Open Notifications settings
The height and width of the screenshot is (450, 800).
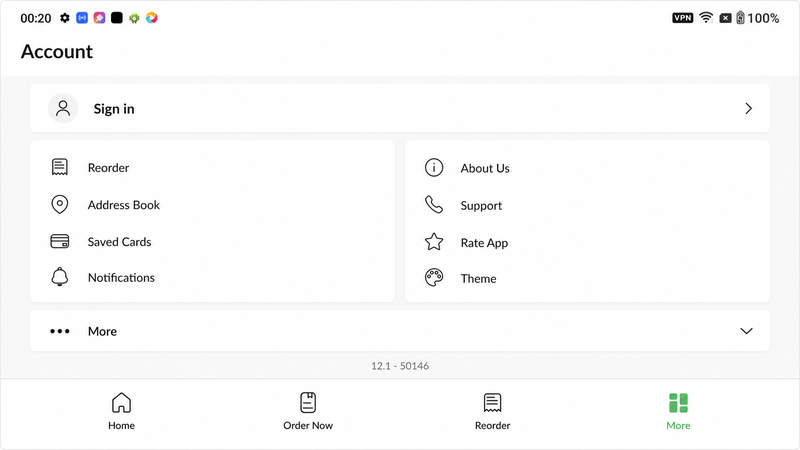pos(121,278)
